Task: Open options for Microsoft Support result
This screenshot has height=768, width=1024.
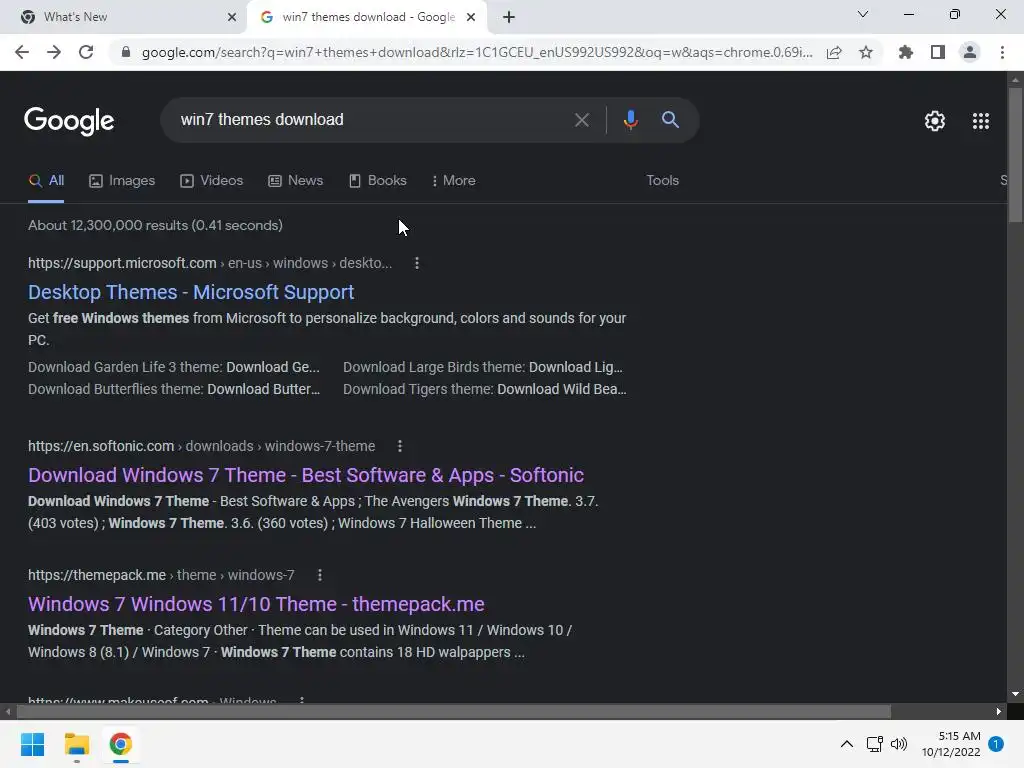Action: (417, 263)
